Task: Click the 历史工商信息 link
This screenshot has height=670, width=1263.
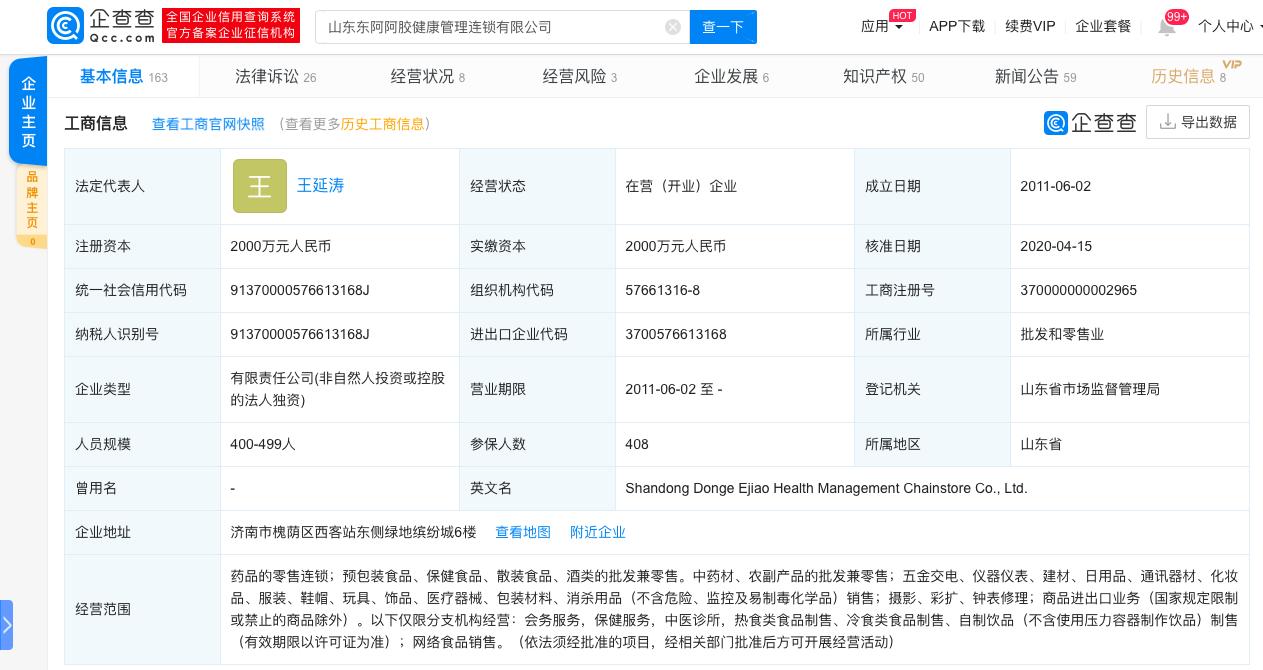Action: coord(381,124)
